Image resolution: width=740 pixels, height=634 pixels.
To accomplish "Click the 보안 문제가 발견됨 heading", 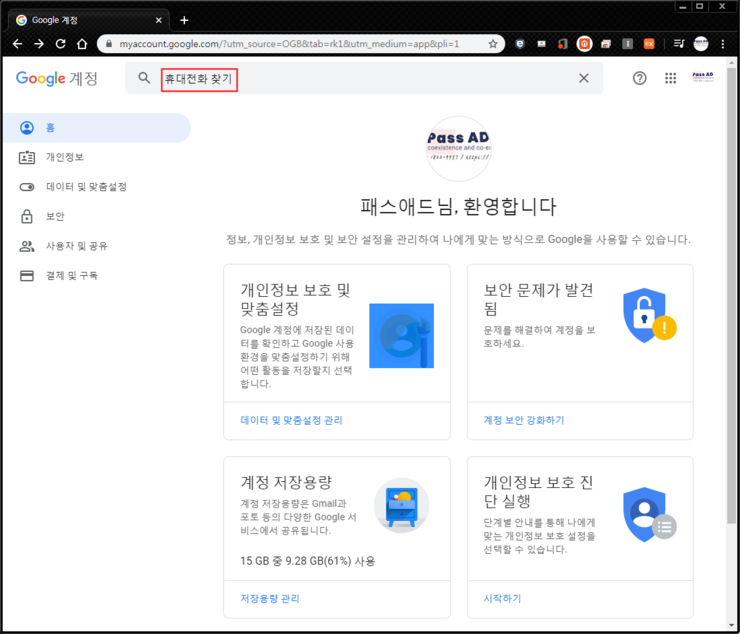I will (538, 299).
